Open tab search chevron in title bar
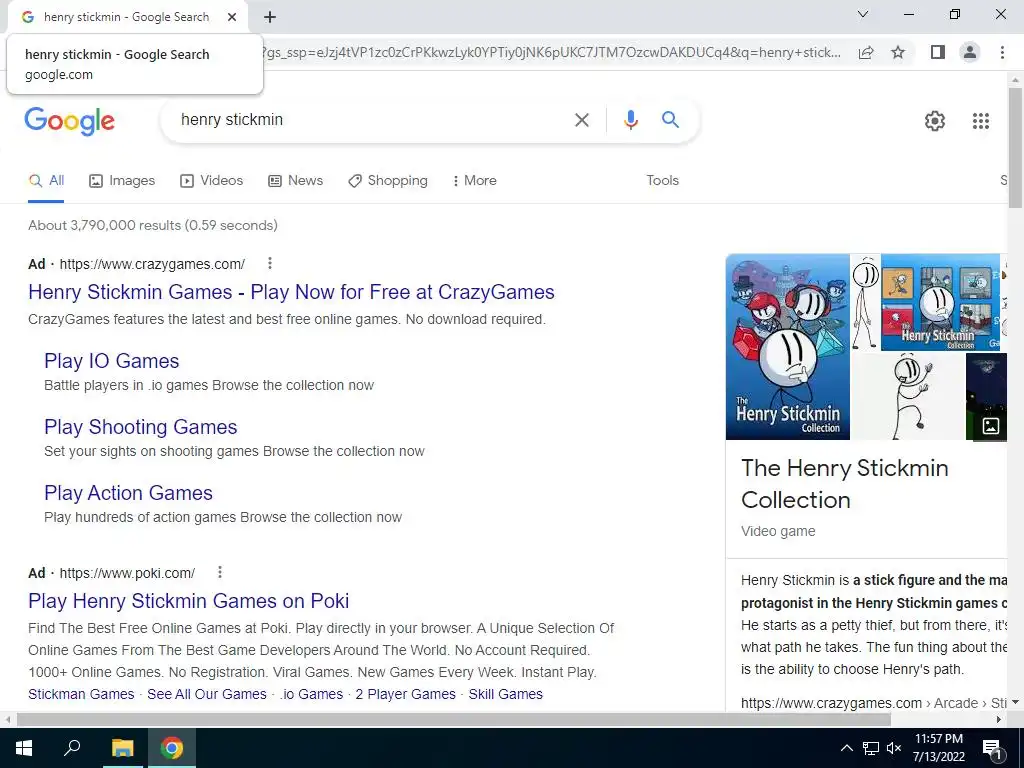Image resolution: width=1024 pixels, height=768 pixels. [x=863, y=14]
